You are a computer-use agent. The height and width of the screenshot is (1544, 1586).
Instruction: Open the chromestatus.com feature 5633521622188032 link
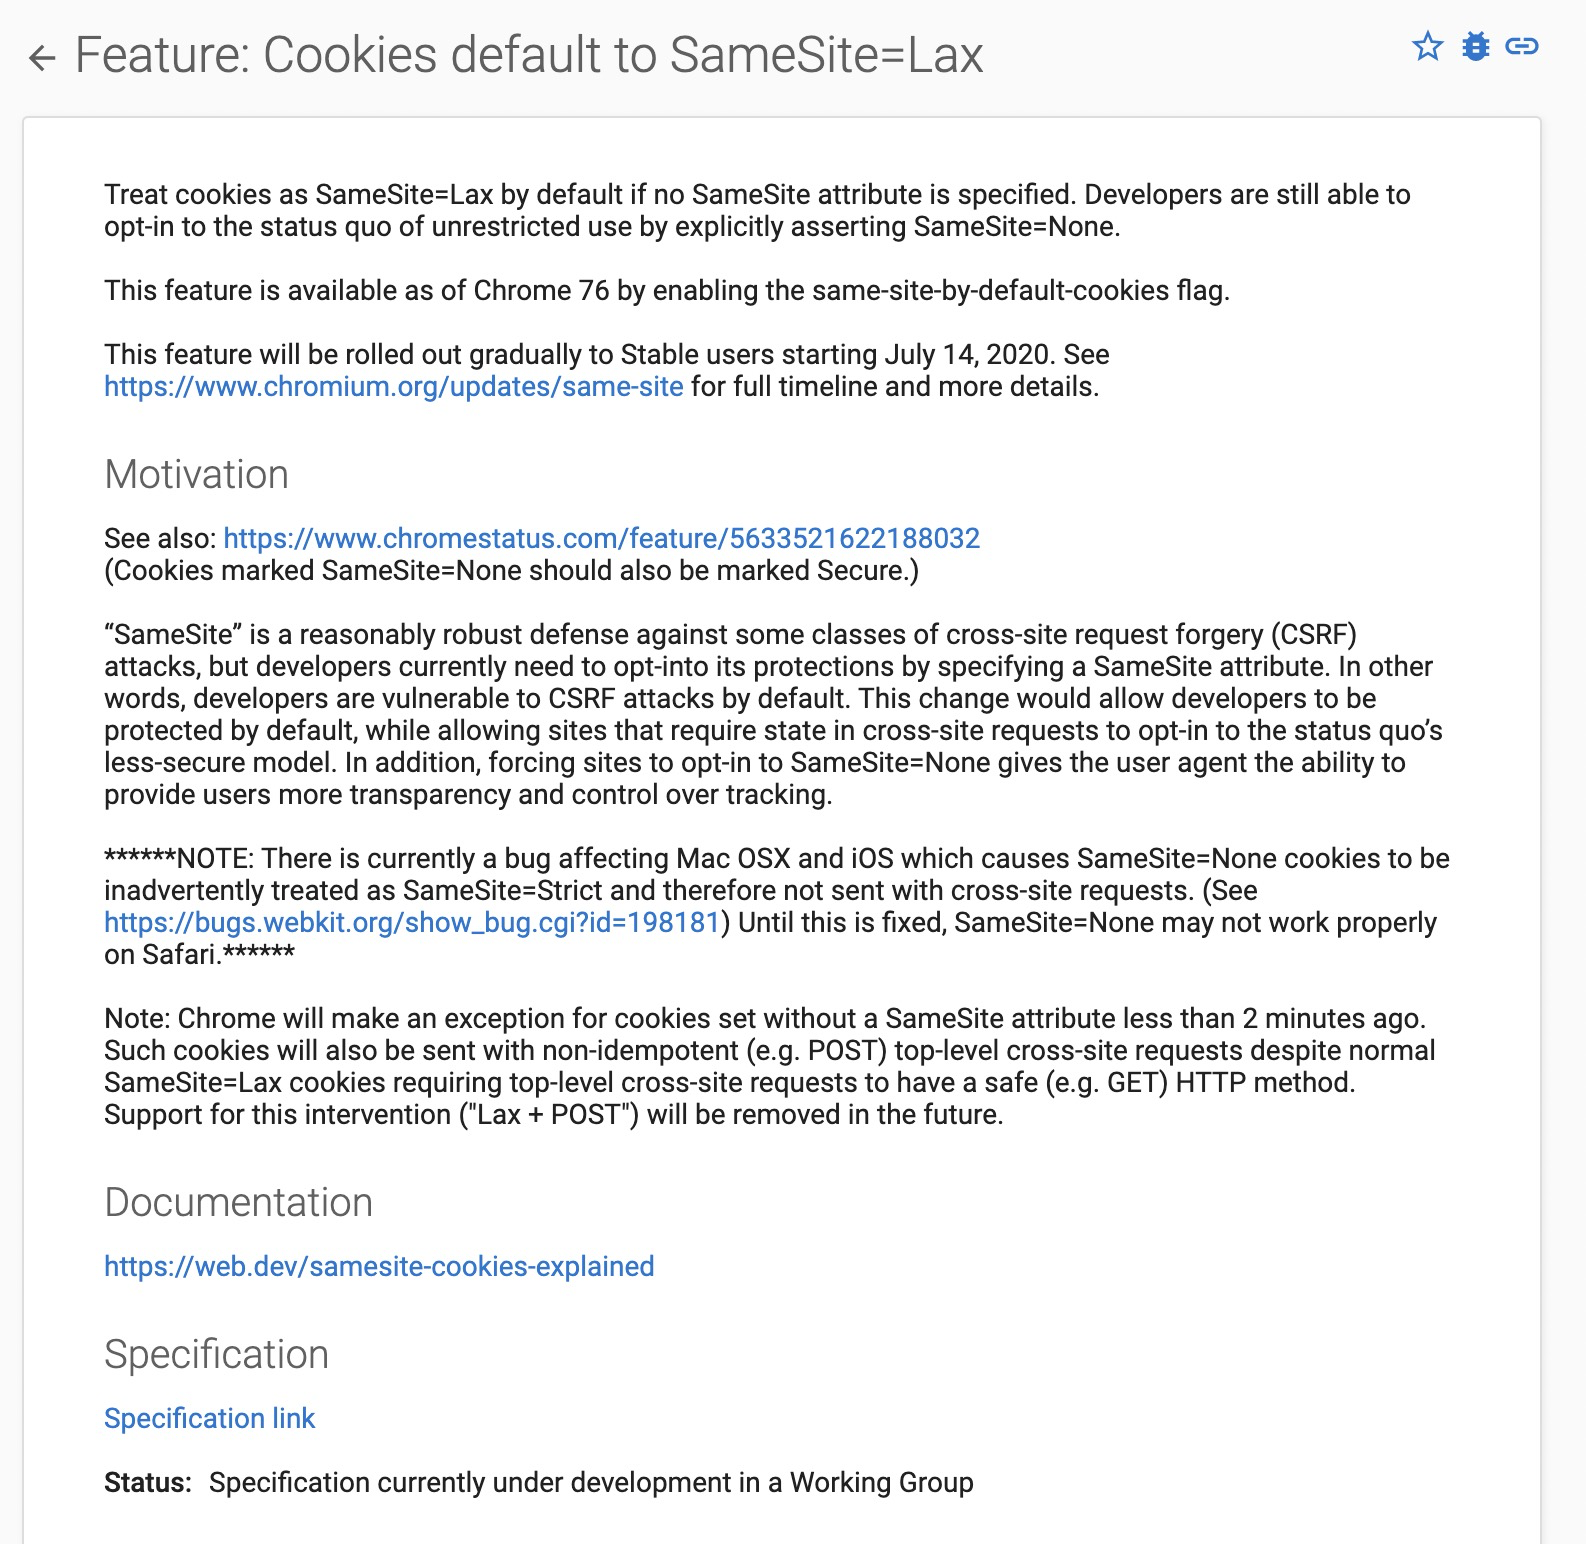point(601,539)
